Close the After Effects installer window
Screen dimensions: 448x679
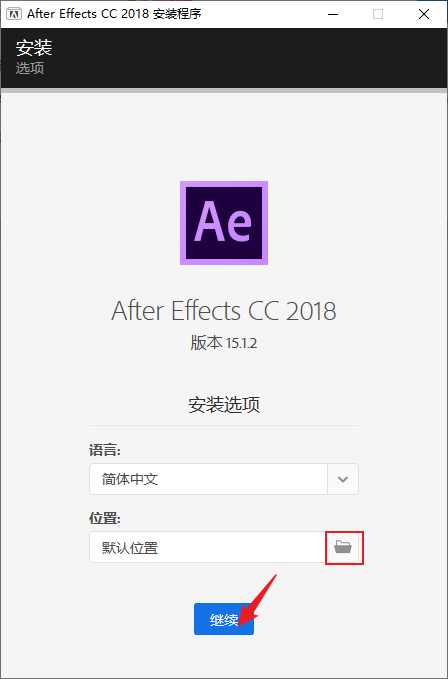[x=424, y=14]
